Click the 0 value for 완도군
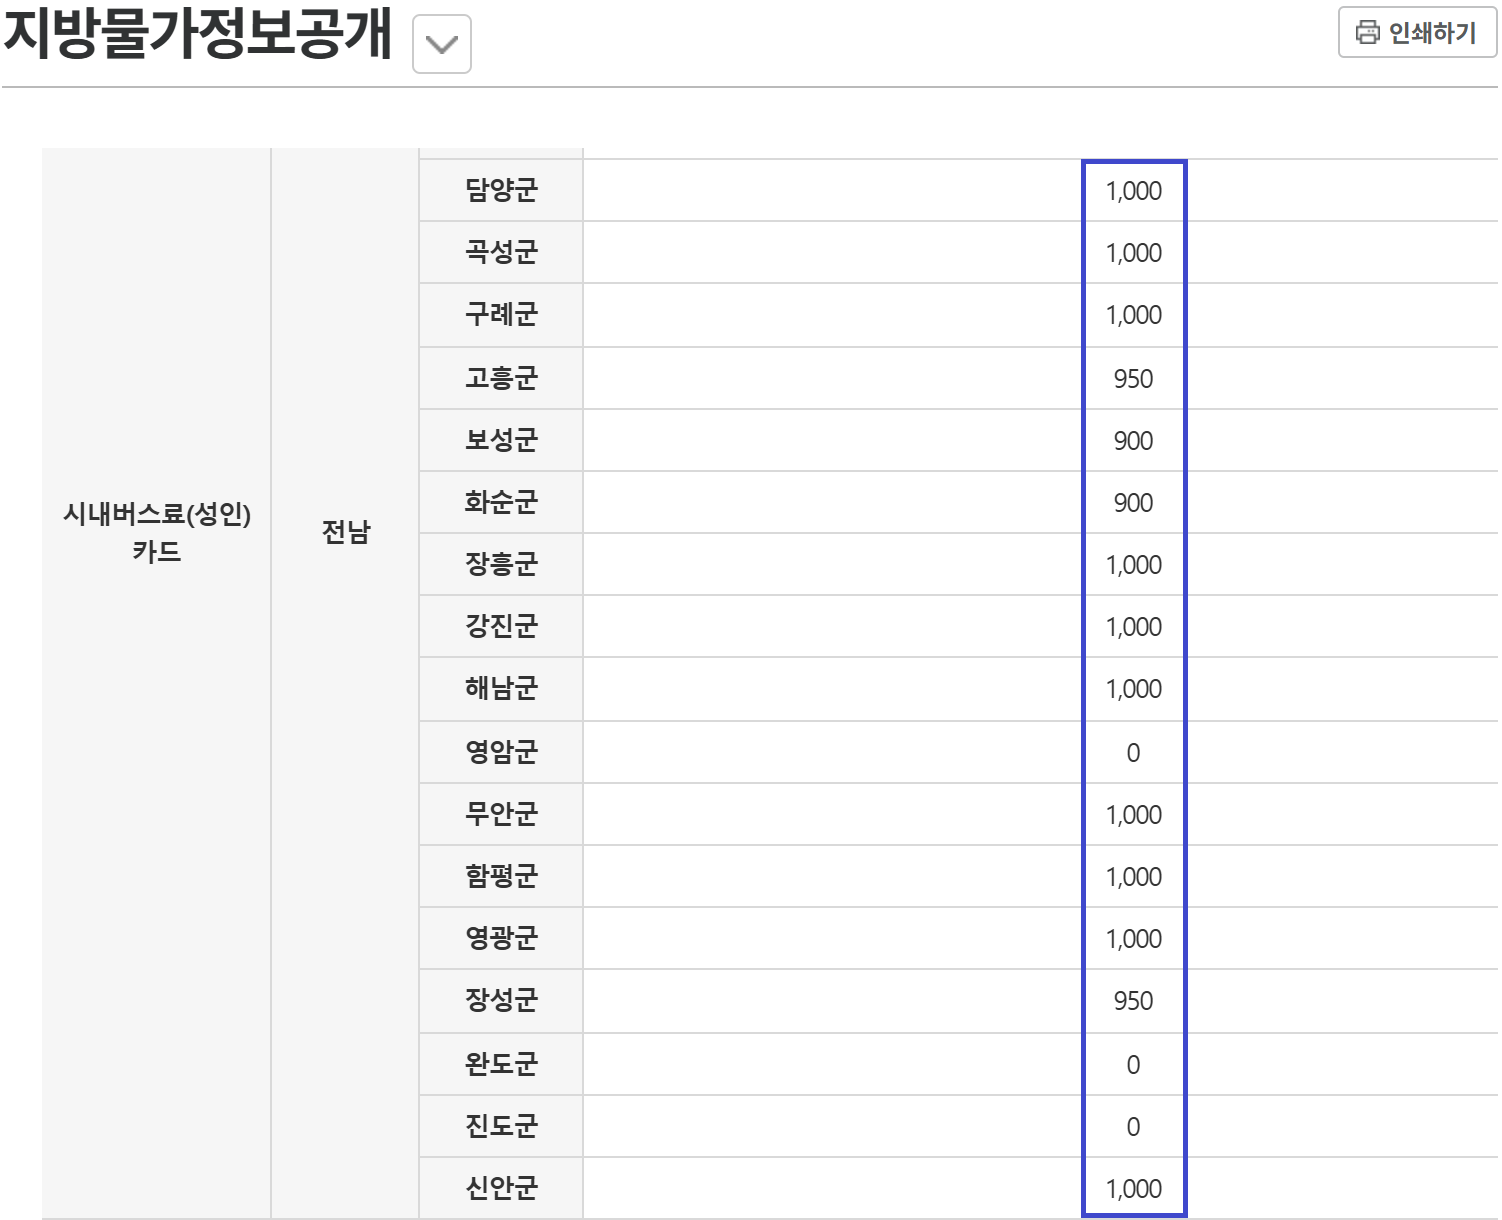This screenshot has height=1220, width=1502. click(1133, 1065)
